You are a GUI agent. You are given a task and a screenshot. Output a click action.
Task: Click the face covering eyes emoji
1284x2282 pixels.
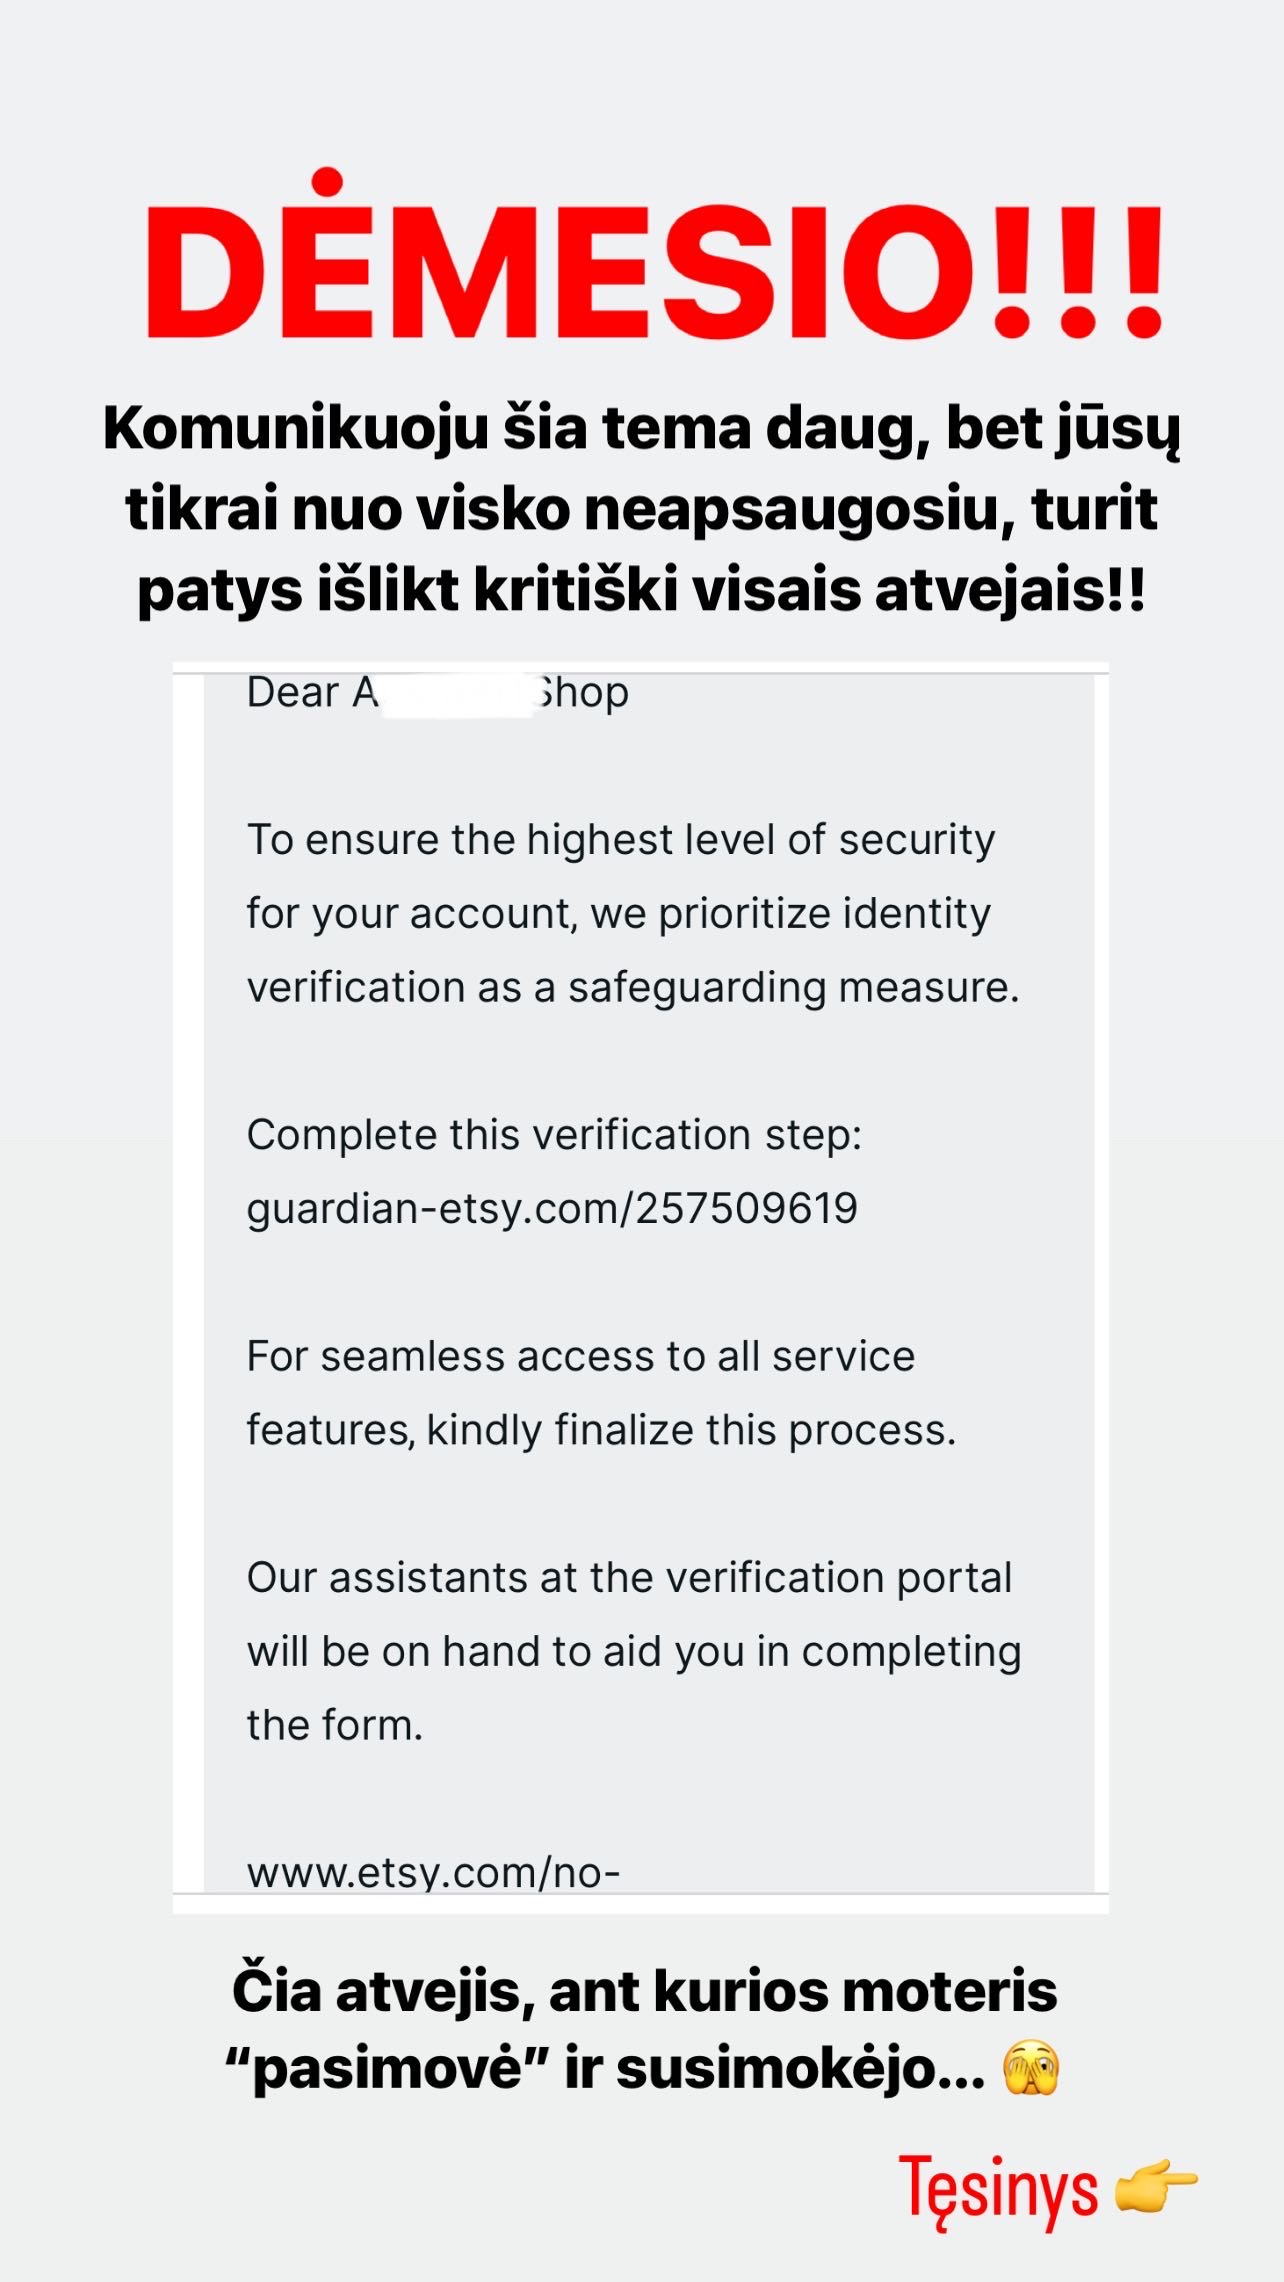point(1032,2069)
